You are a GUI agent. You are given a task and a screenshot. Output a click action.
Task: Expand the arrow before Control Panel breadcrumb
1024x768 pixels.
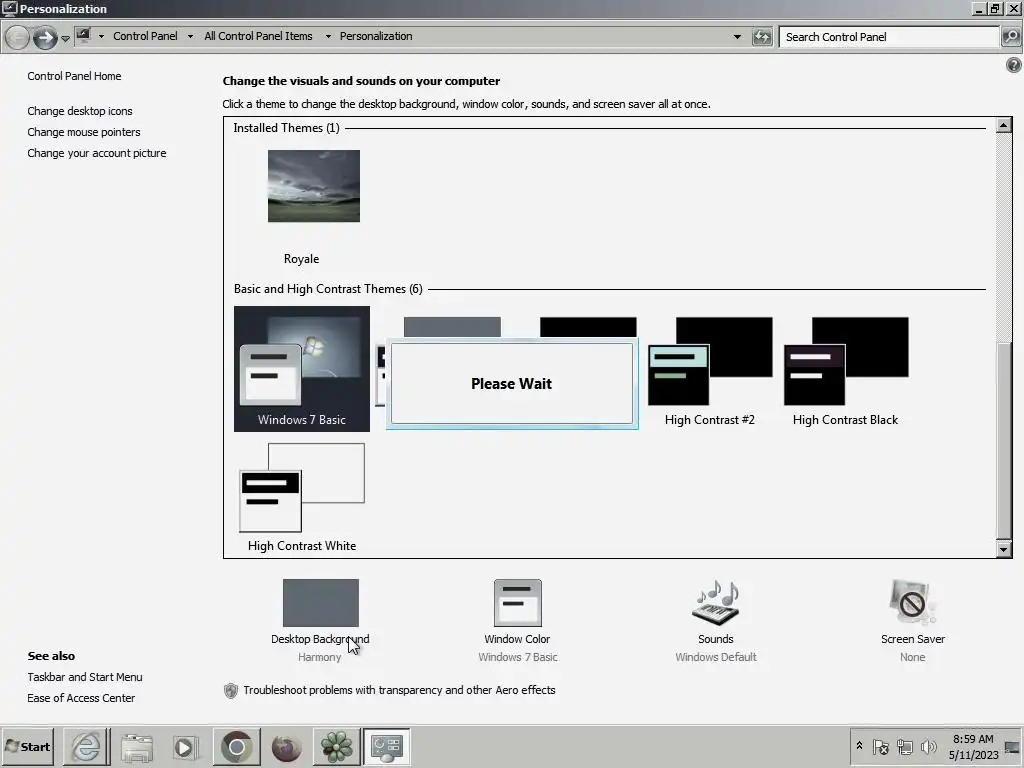pos(101,37)
